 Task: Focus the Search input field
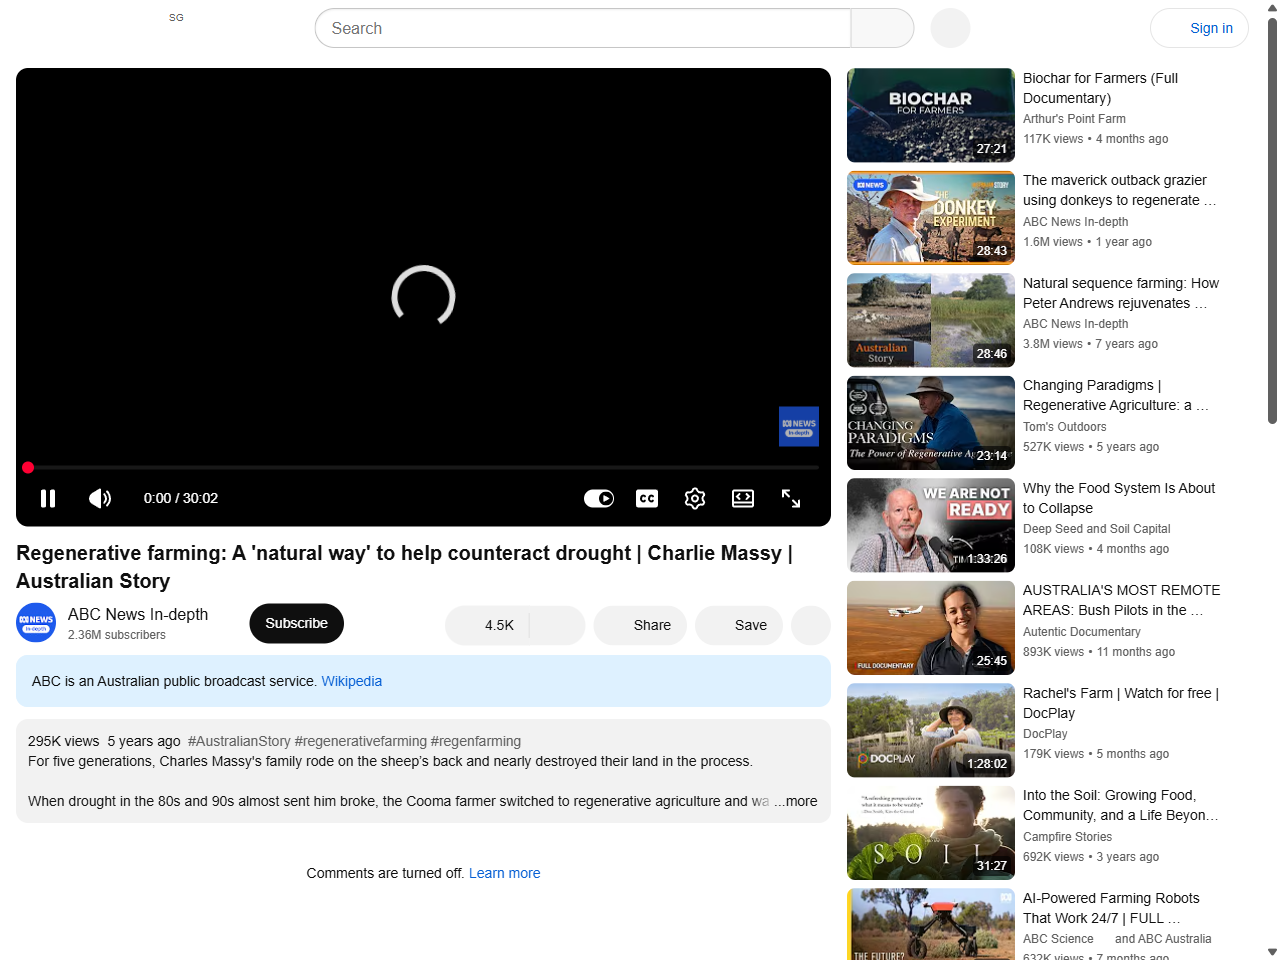click(583, 28)
